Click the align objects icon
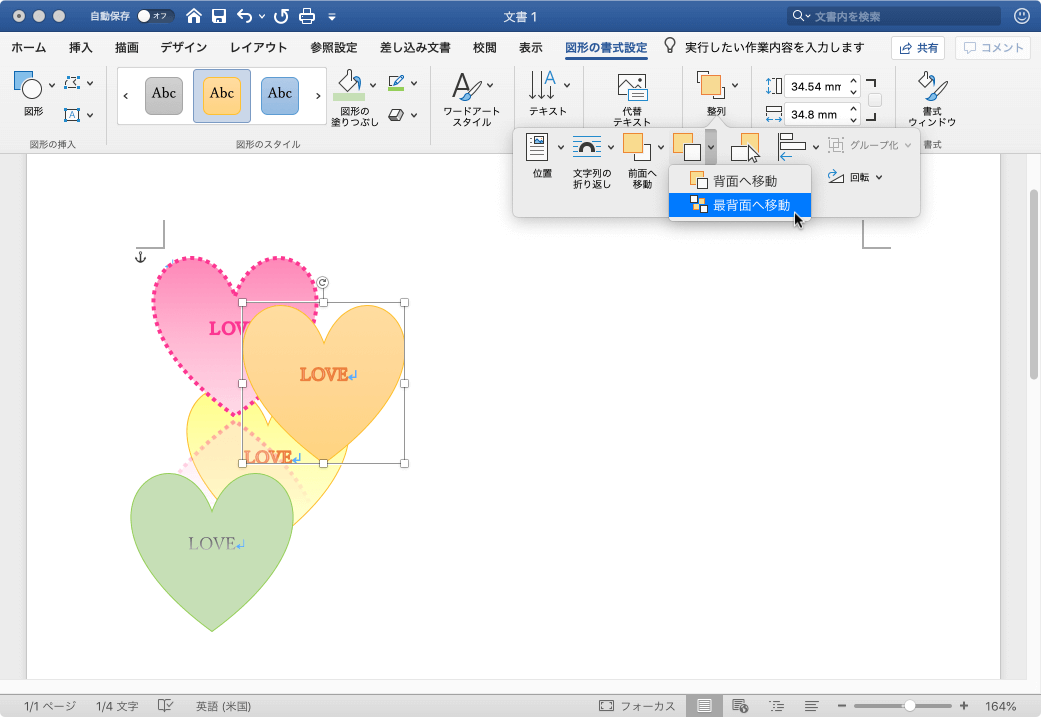The image size is (1041, 717). (791, 146)
